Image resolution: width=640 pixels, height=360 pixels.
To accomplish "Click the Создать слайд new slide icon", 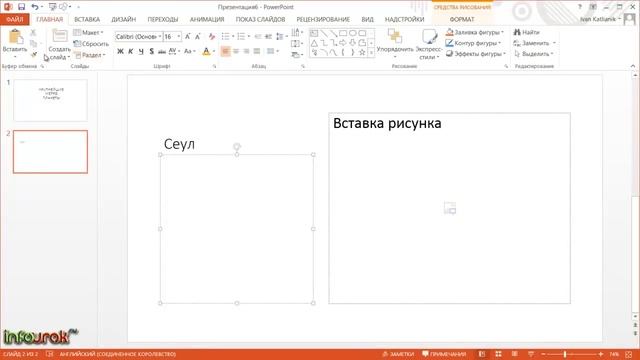I will coord(60,36).
